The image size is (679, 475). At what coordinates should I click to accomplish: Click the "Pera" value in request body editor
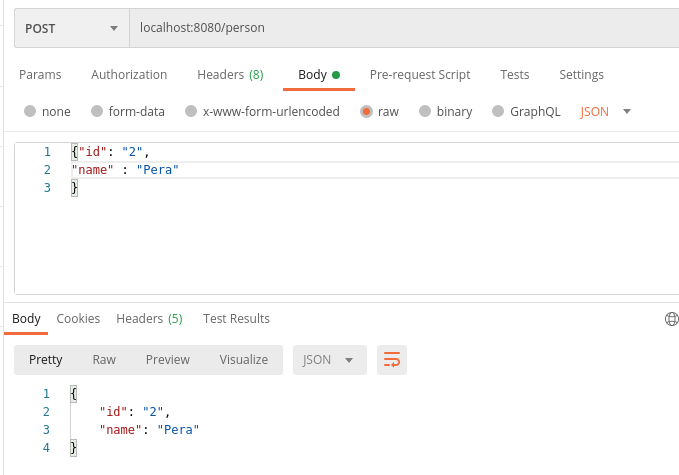(x=158, y=170)
